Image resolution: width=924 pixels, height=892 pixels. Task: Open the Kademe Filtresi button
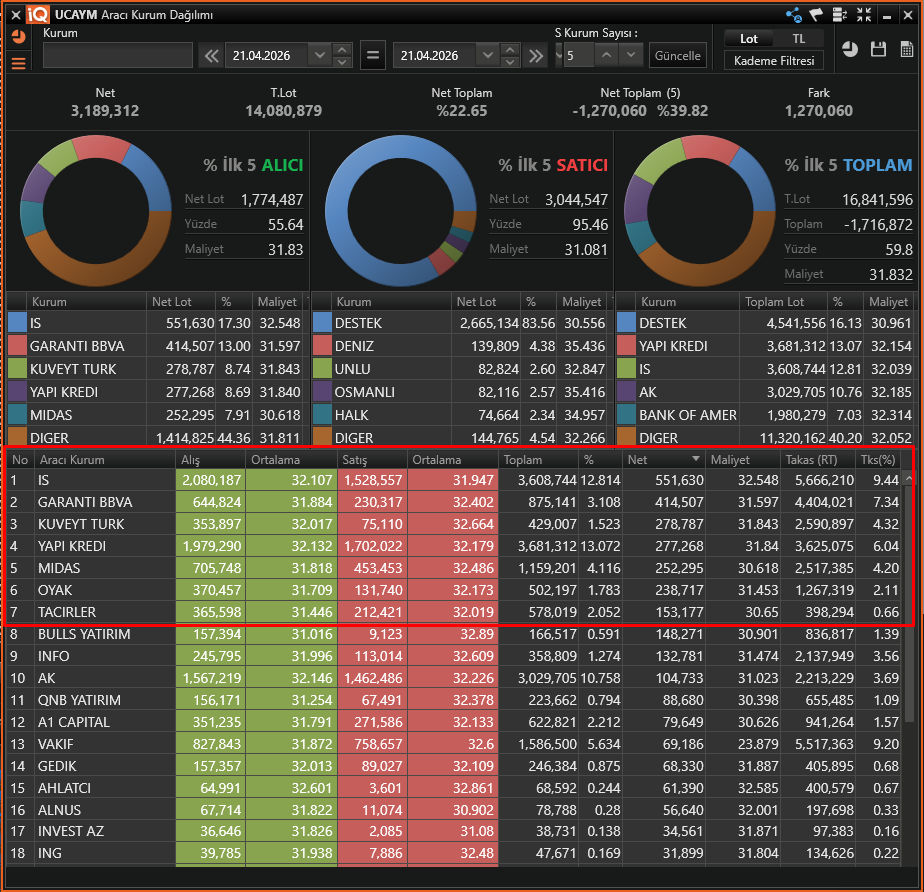point(774,61)
